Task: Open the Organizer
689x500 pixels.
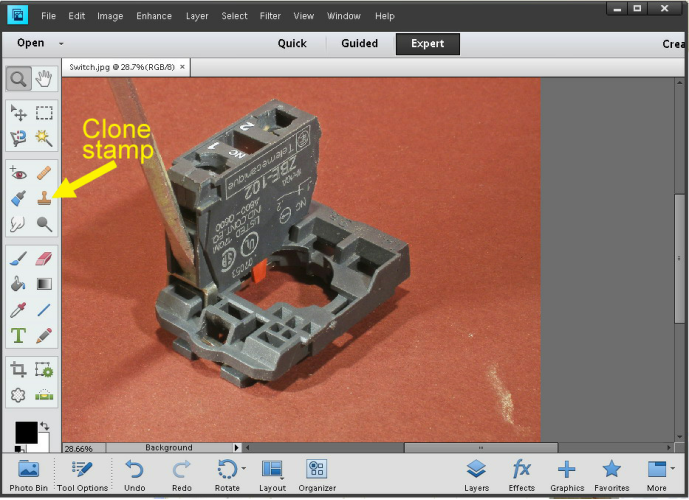Action: coord(316,474)
